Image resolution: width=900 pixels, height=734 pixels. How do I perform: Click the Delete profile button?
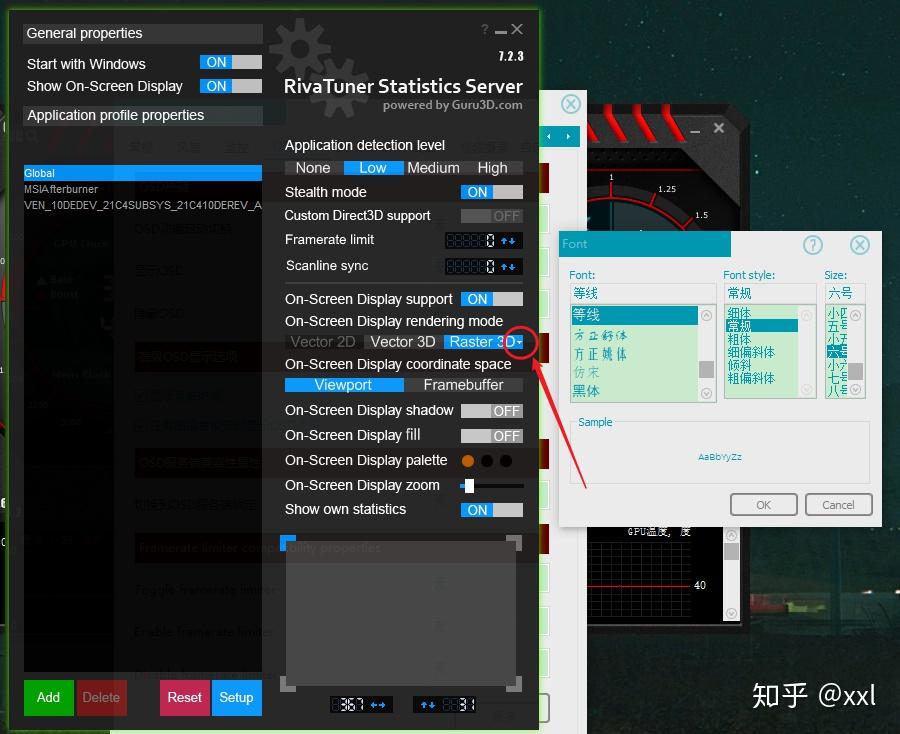pyautogui.click(x=101, y=698)
